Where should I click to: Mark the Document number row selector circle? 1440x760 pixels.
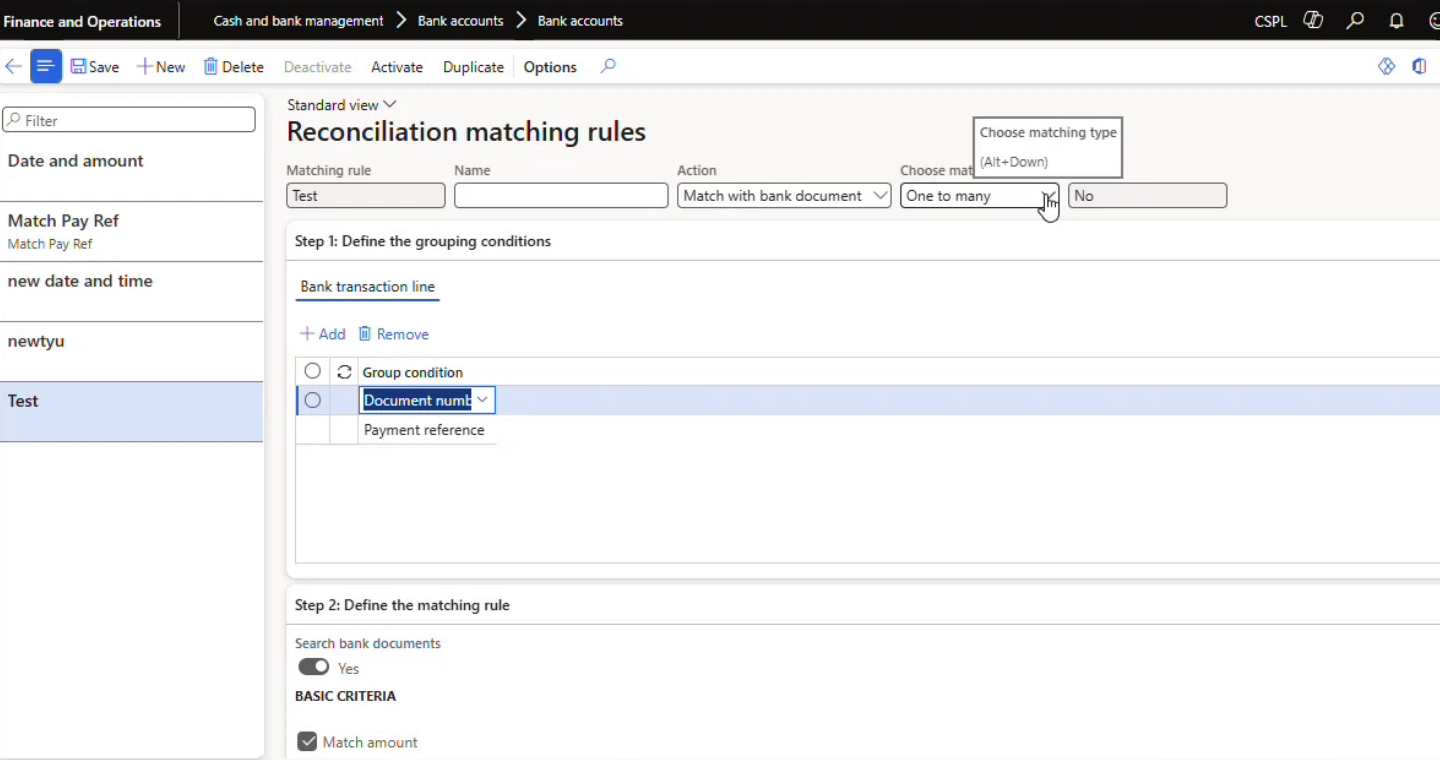pyautogui.click(x=313, y=400)
